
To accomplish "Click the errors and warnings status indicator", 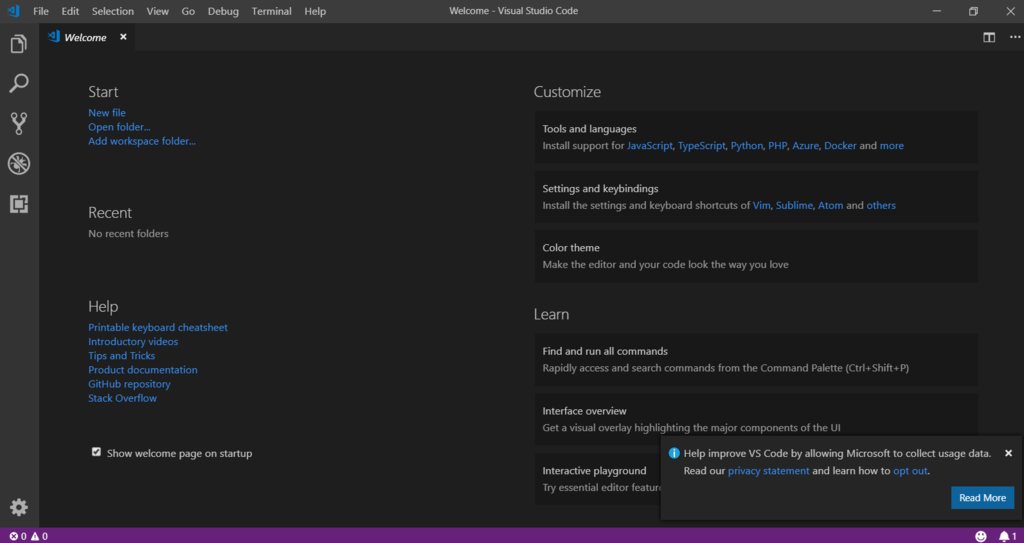I will coord(28,536).
